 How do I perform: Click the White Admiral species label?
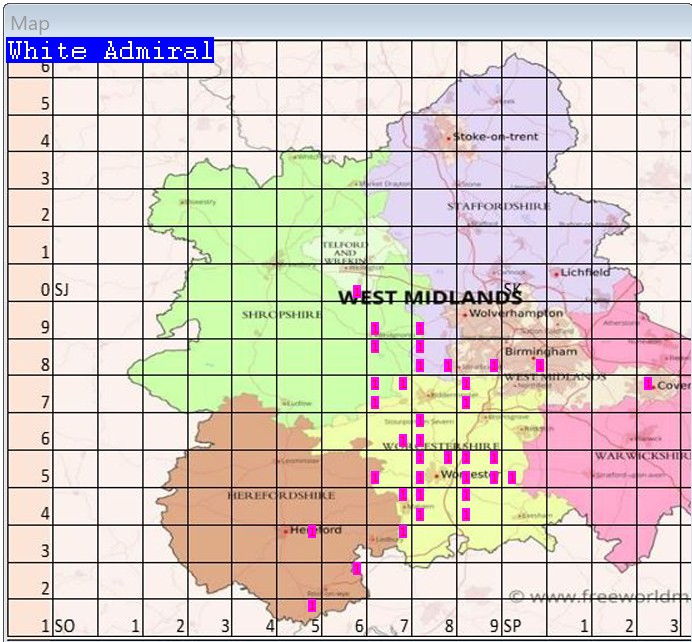click(110, 51)
